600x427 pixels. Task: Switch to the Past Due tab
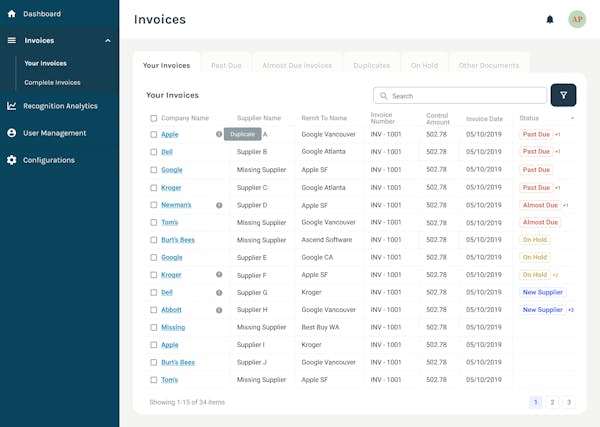point(226,65)
